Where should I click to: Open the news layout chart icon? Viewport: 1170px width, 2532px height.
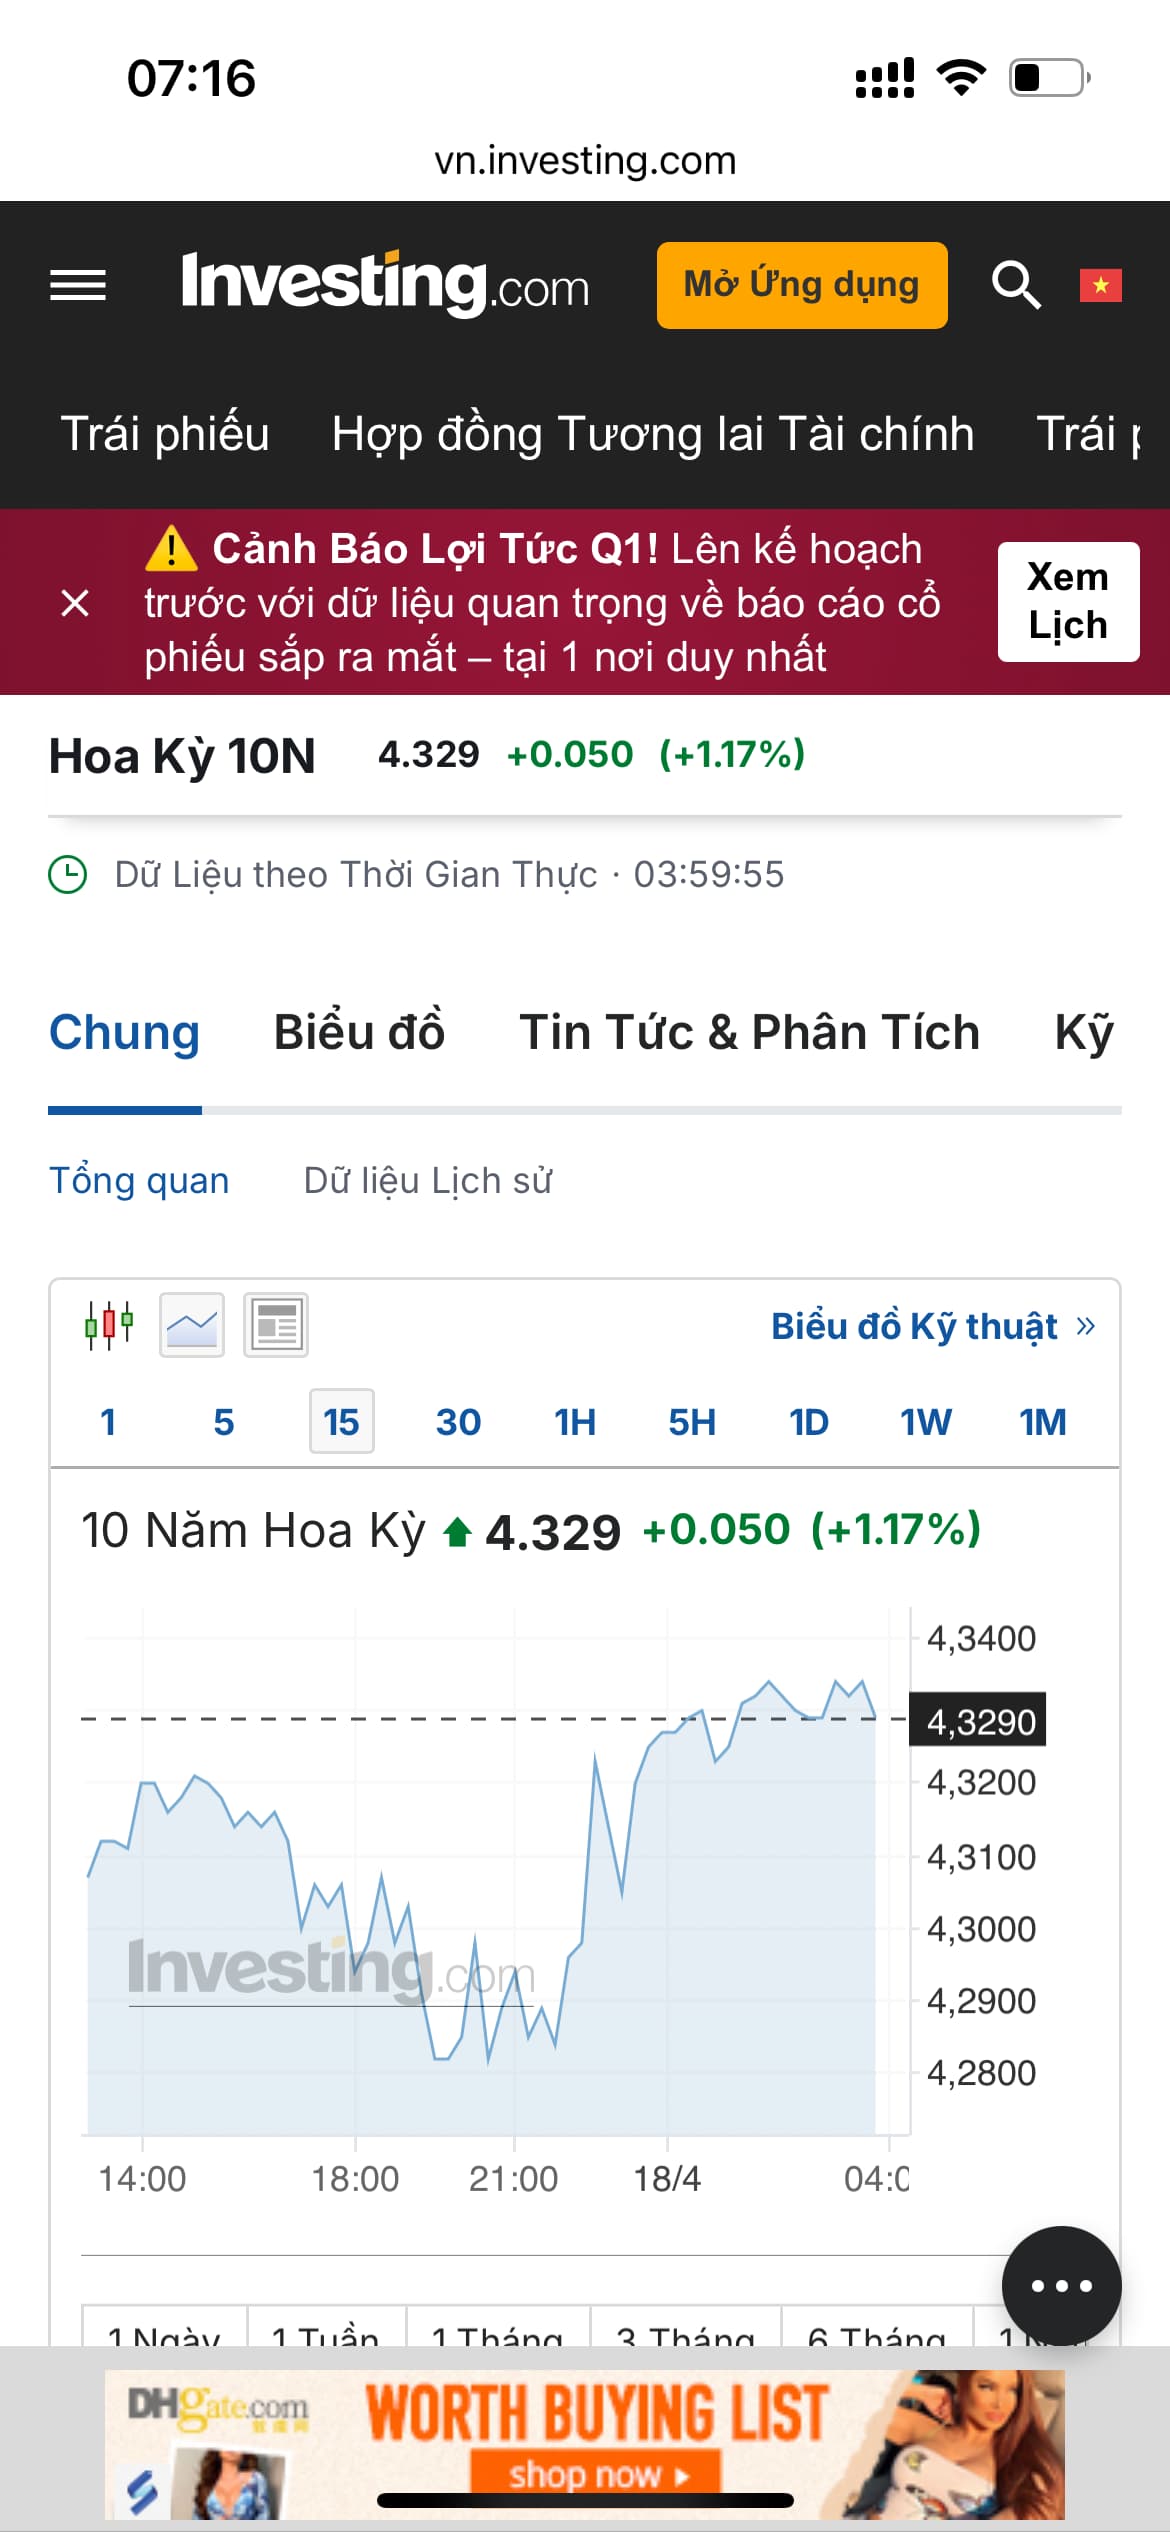276,1325
